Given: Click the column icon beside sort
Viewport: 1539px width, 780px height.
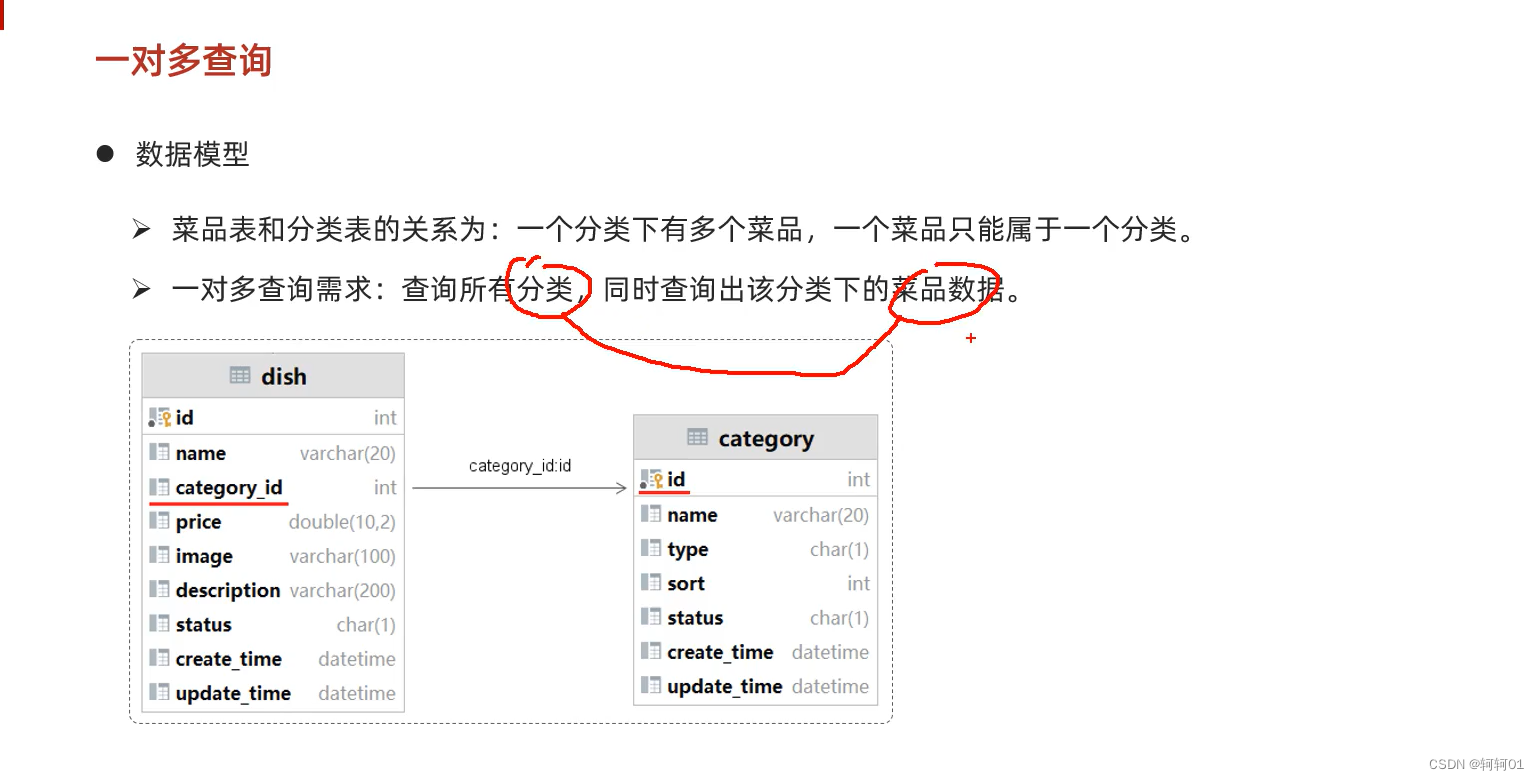Looking at the screenshot, I should pyautogui.click(x=652, y=583).
